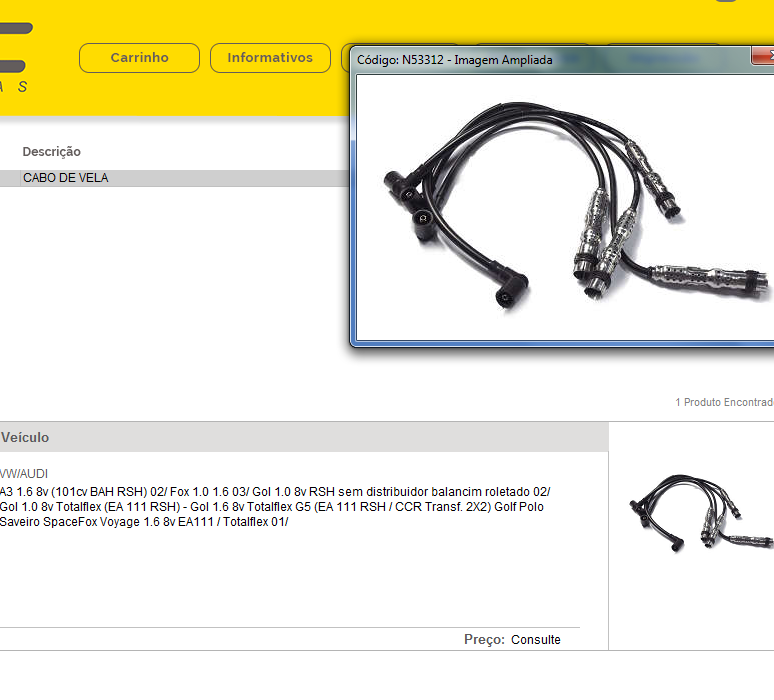Screen dimensions: 774x700
Task: Click the '1 Produto Encontrado' result count
Action: point(724,402)
